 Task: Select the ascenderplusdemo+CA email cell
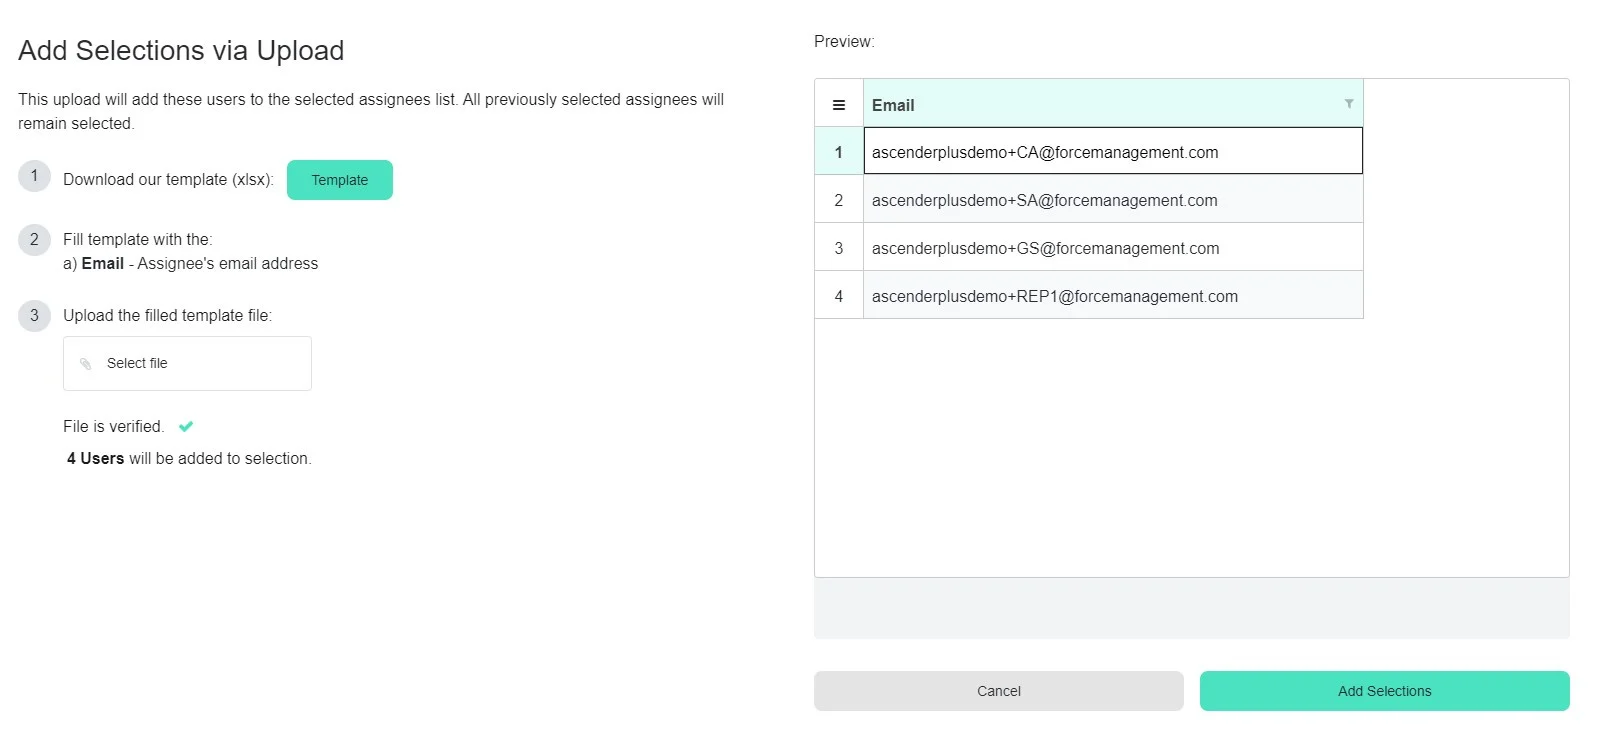click(1112, 153)
